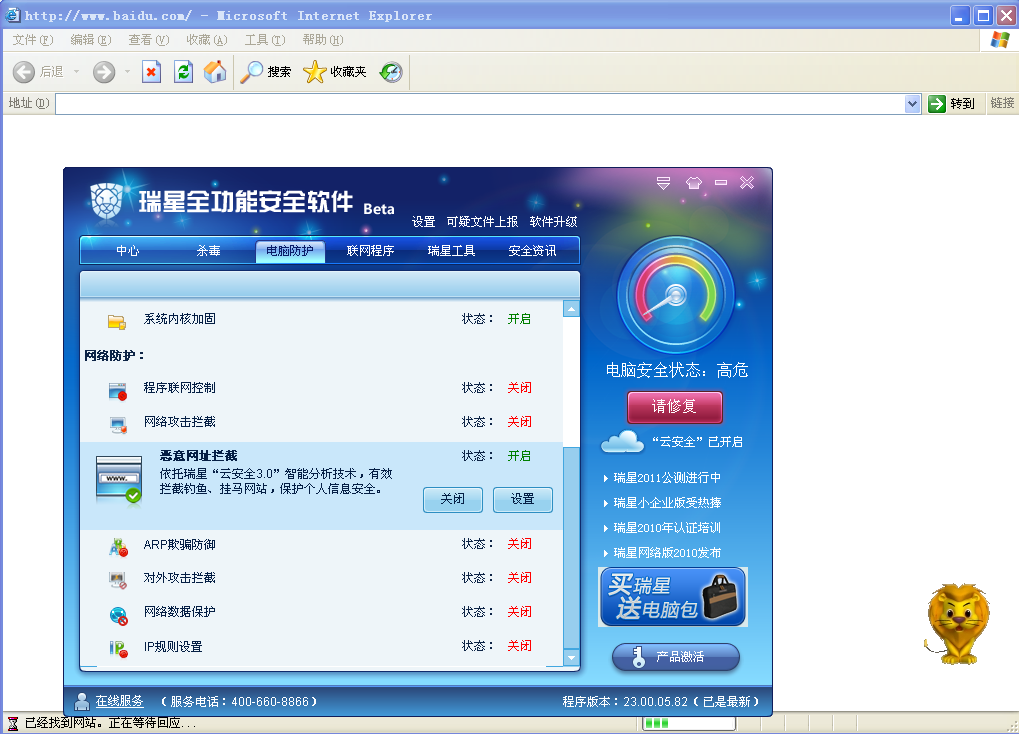
Task: Click the IE Forward arrow icon
Action: click(x=103, y=72)
